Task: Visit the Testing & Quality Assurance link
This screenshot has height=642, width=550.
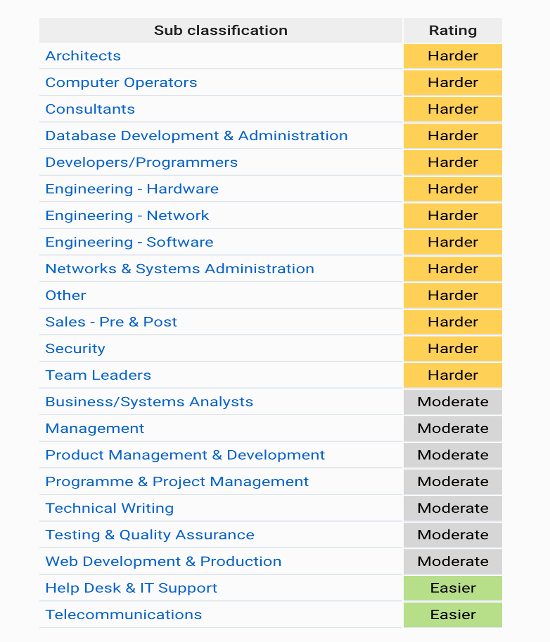Action: [149, 535]
